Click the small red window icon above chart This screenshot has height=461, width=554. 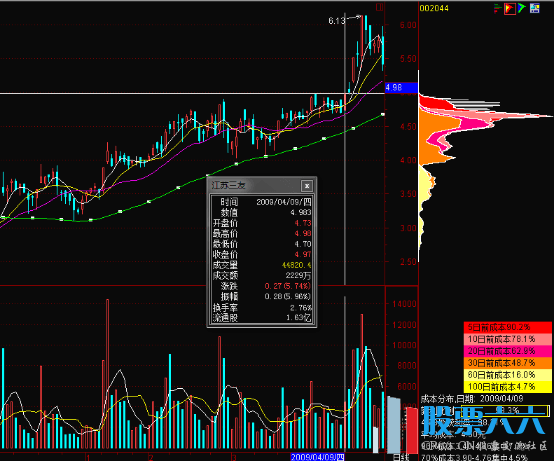379,7
